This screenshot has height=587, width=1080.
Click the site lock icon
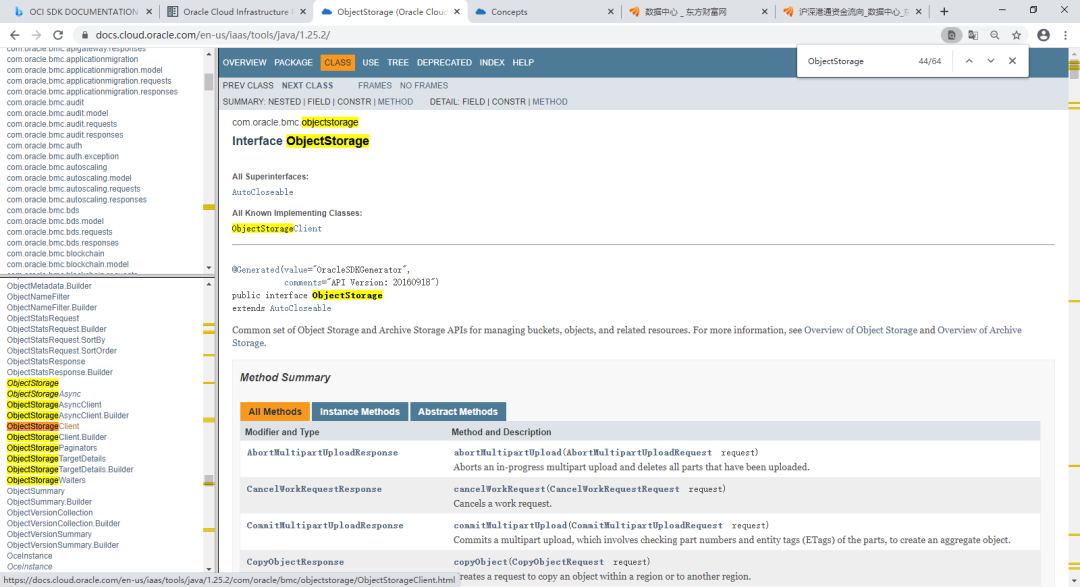[85, 35]
